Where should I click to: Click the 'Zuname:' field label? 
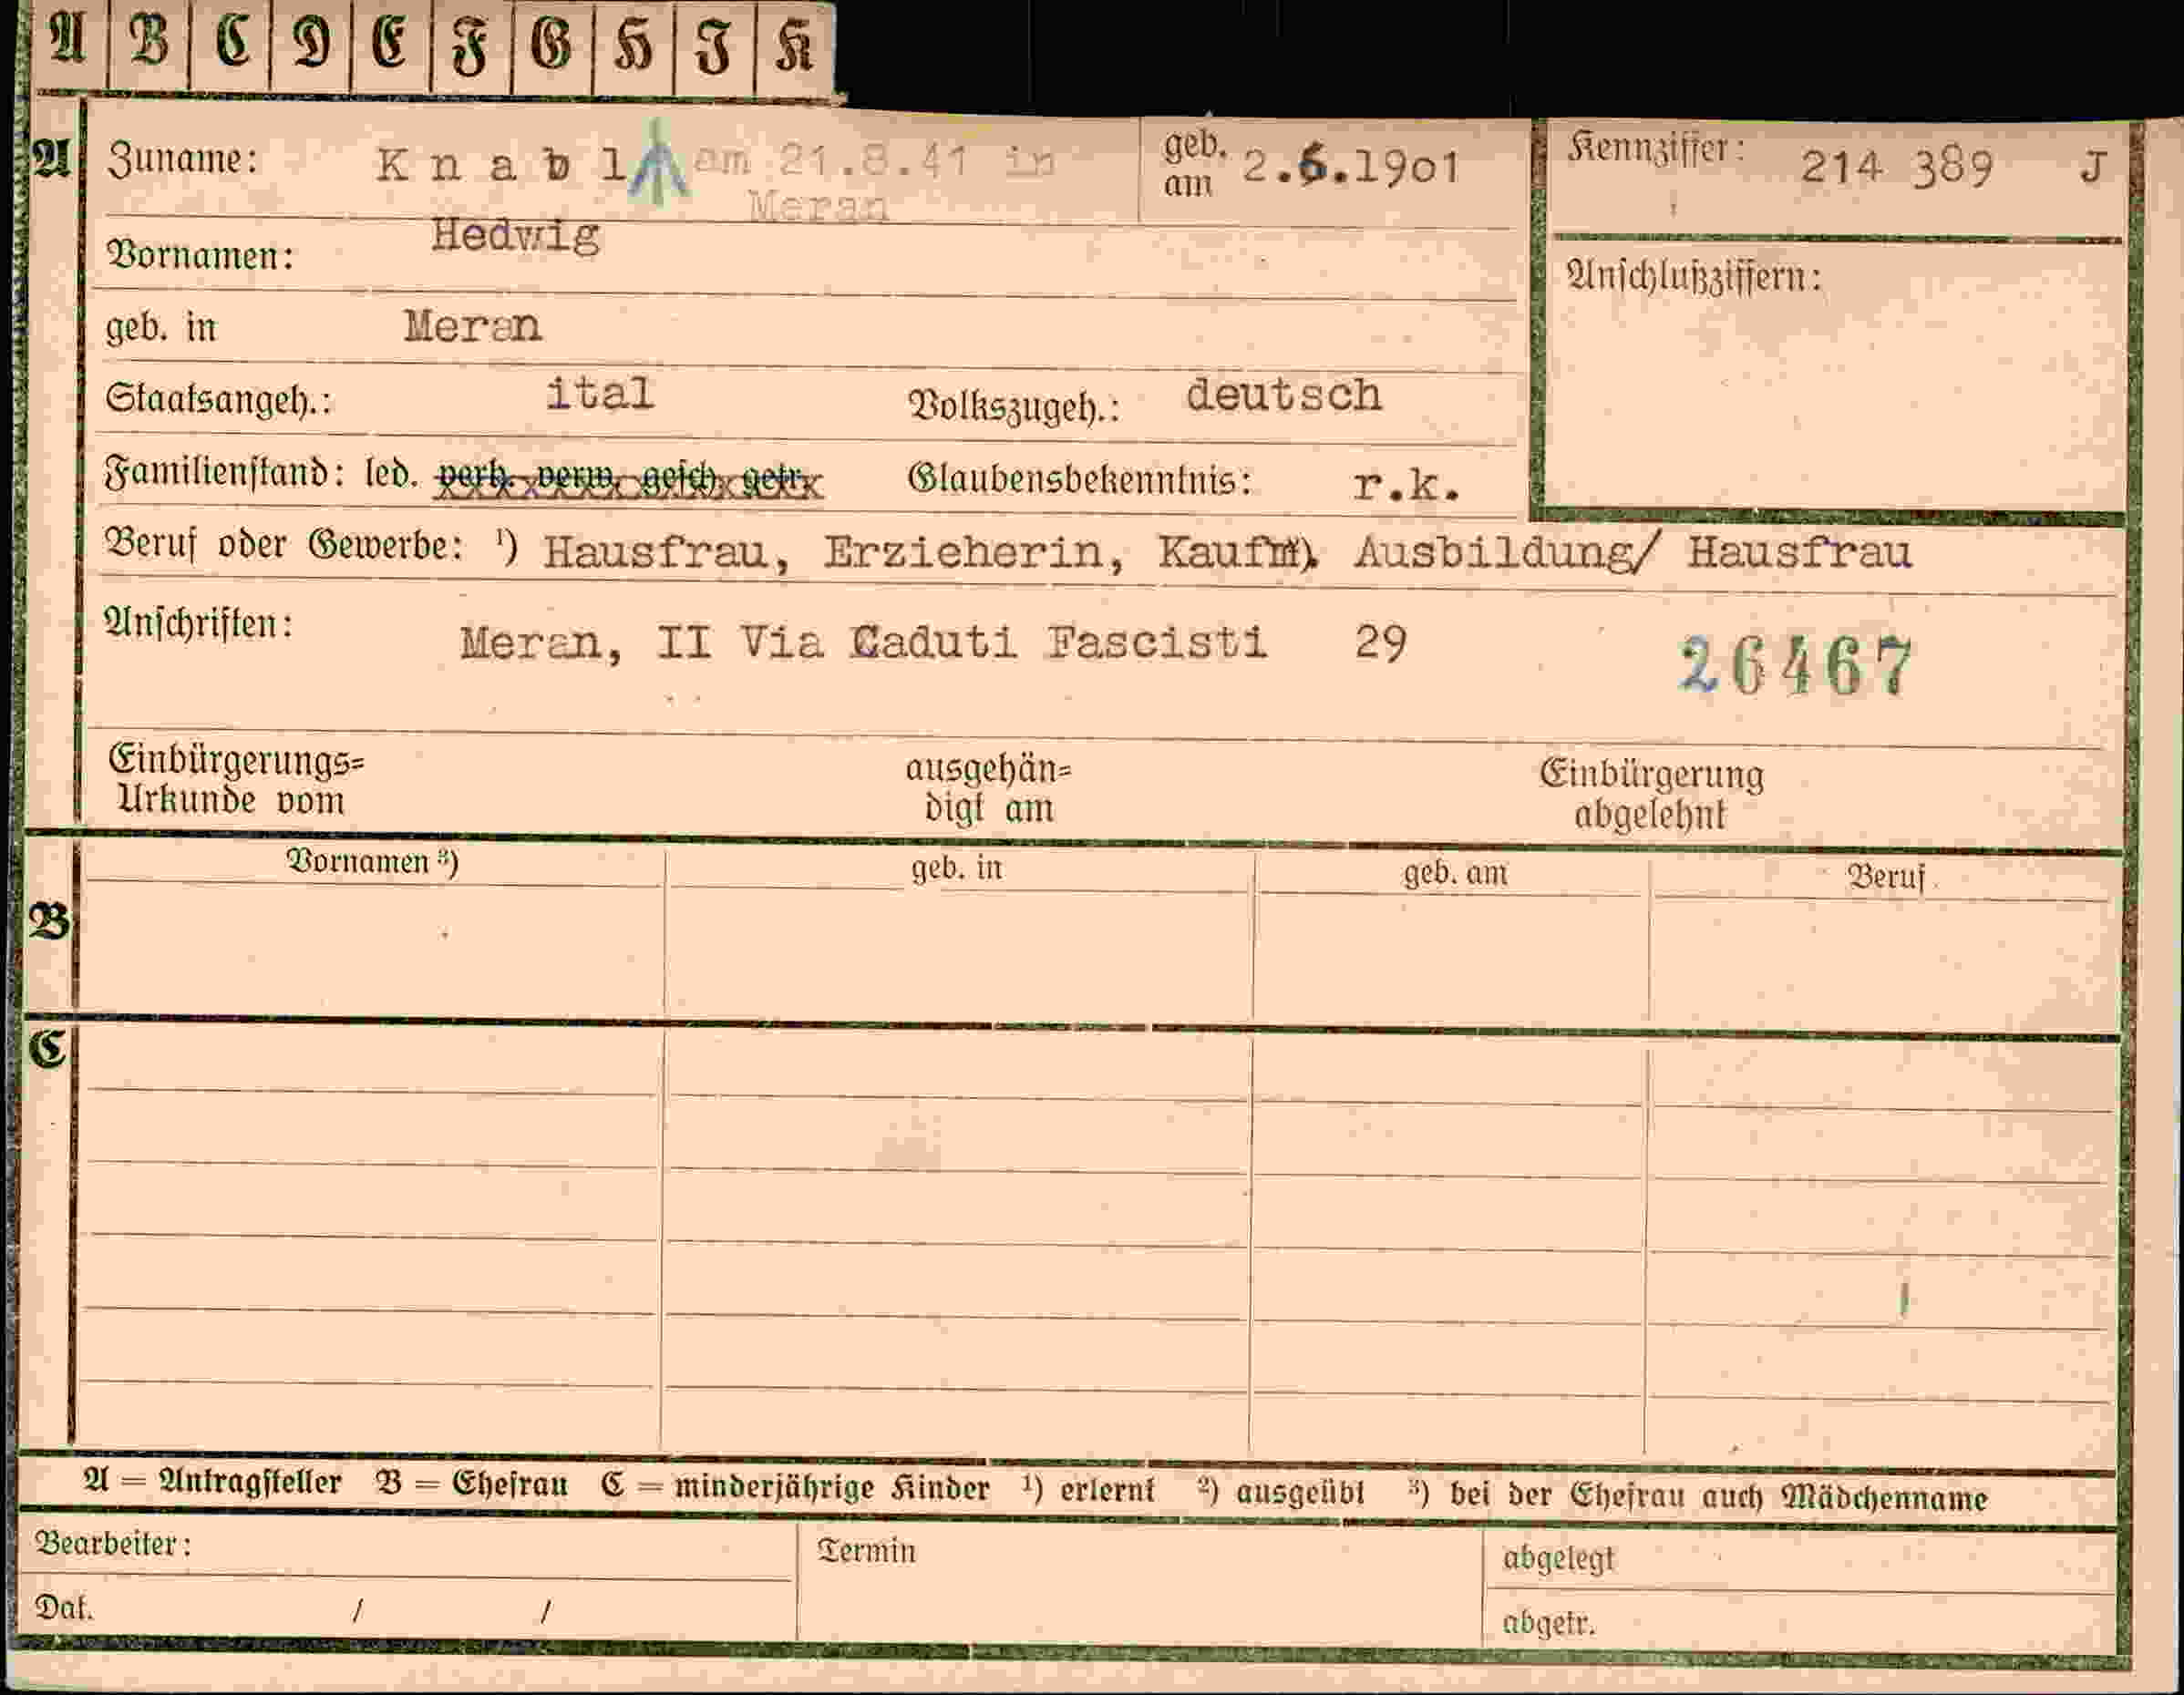pyautogui.click(x=182, y=160)
